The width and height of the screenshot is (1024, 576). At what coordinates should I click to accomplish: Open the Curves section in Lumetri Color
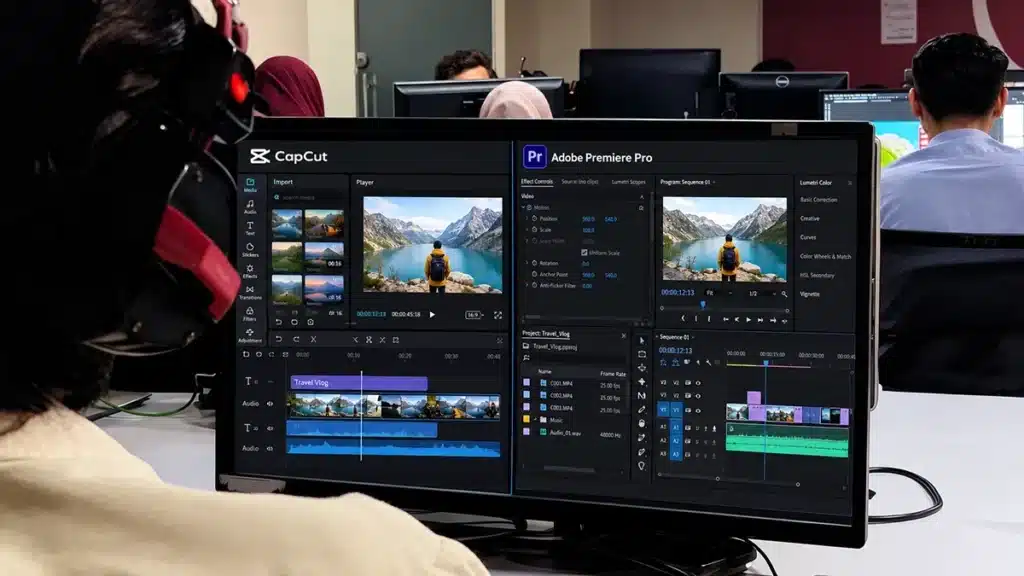click(808, 238)
